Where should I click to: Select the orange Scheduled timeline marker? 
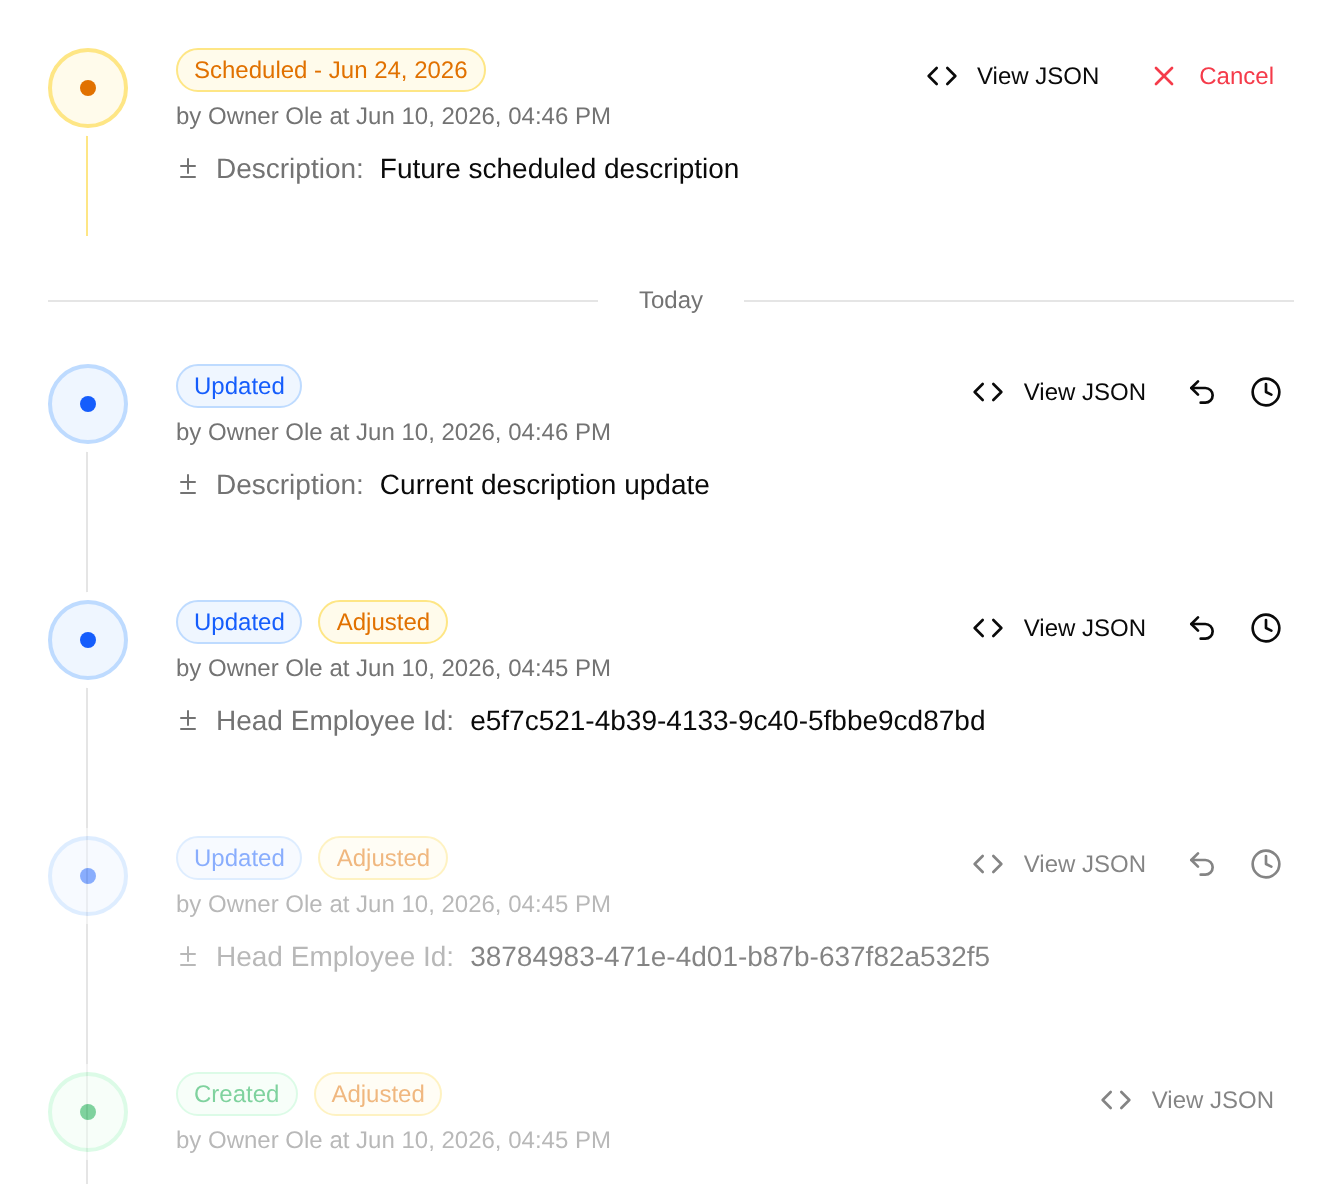pyautogui.click(x=88, y=88)
